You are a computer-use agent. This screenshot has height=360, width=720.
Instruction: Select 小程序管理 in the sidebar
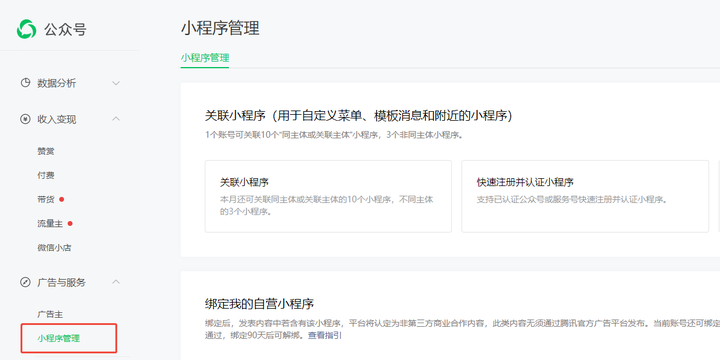(x=58, y=338)
